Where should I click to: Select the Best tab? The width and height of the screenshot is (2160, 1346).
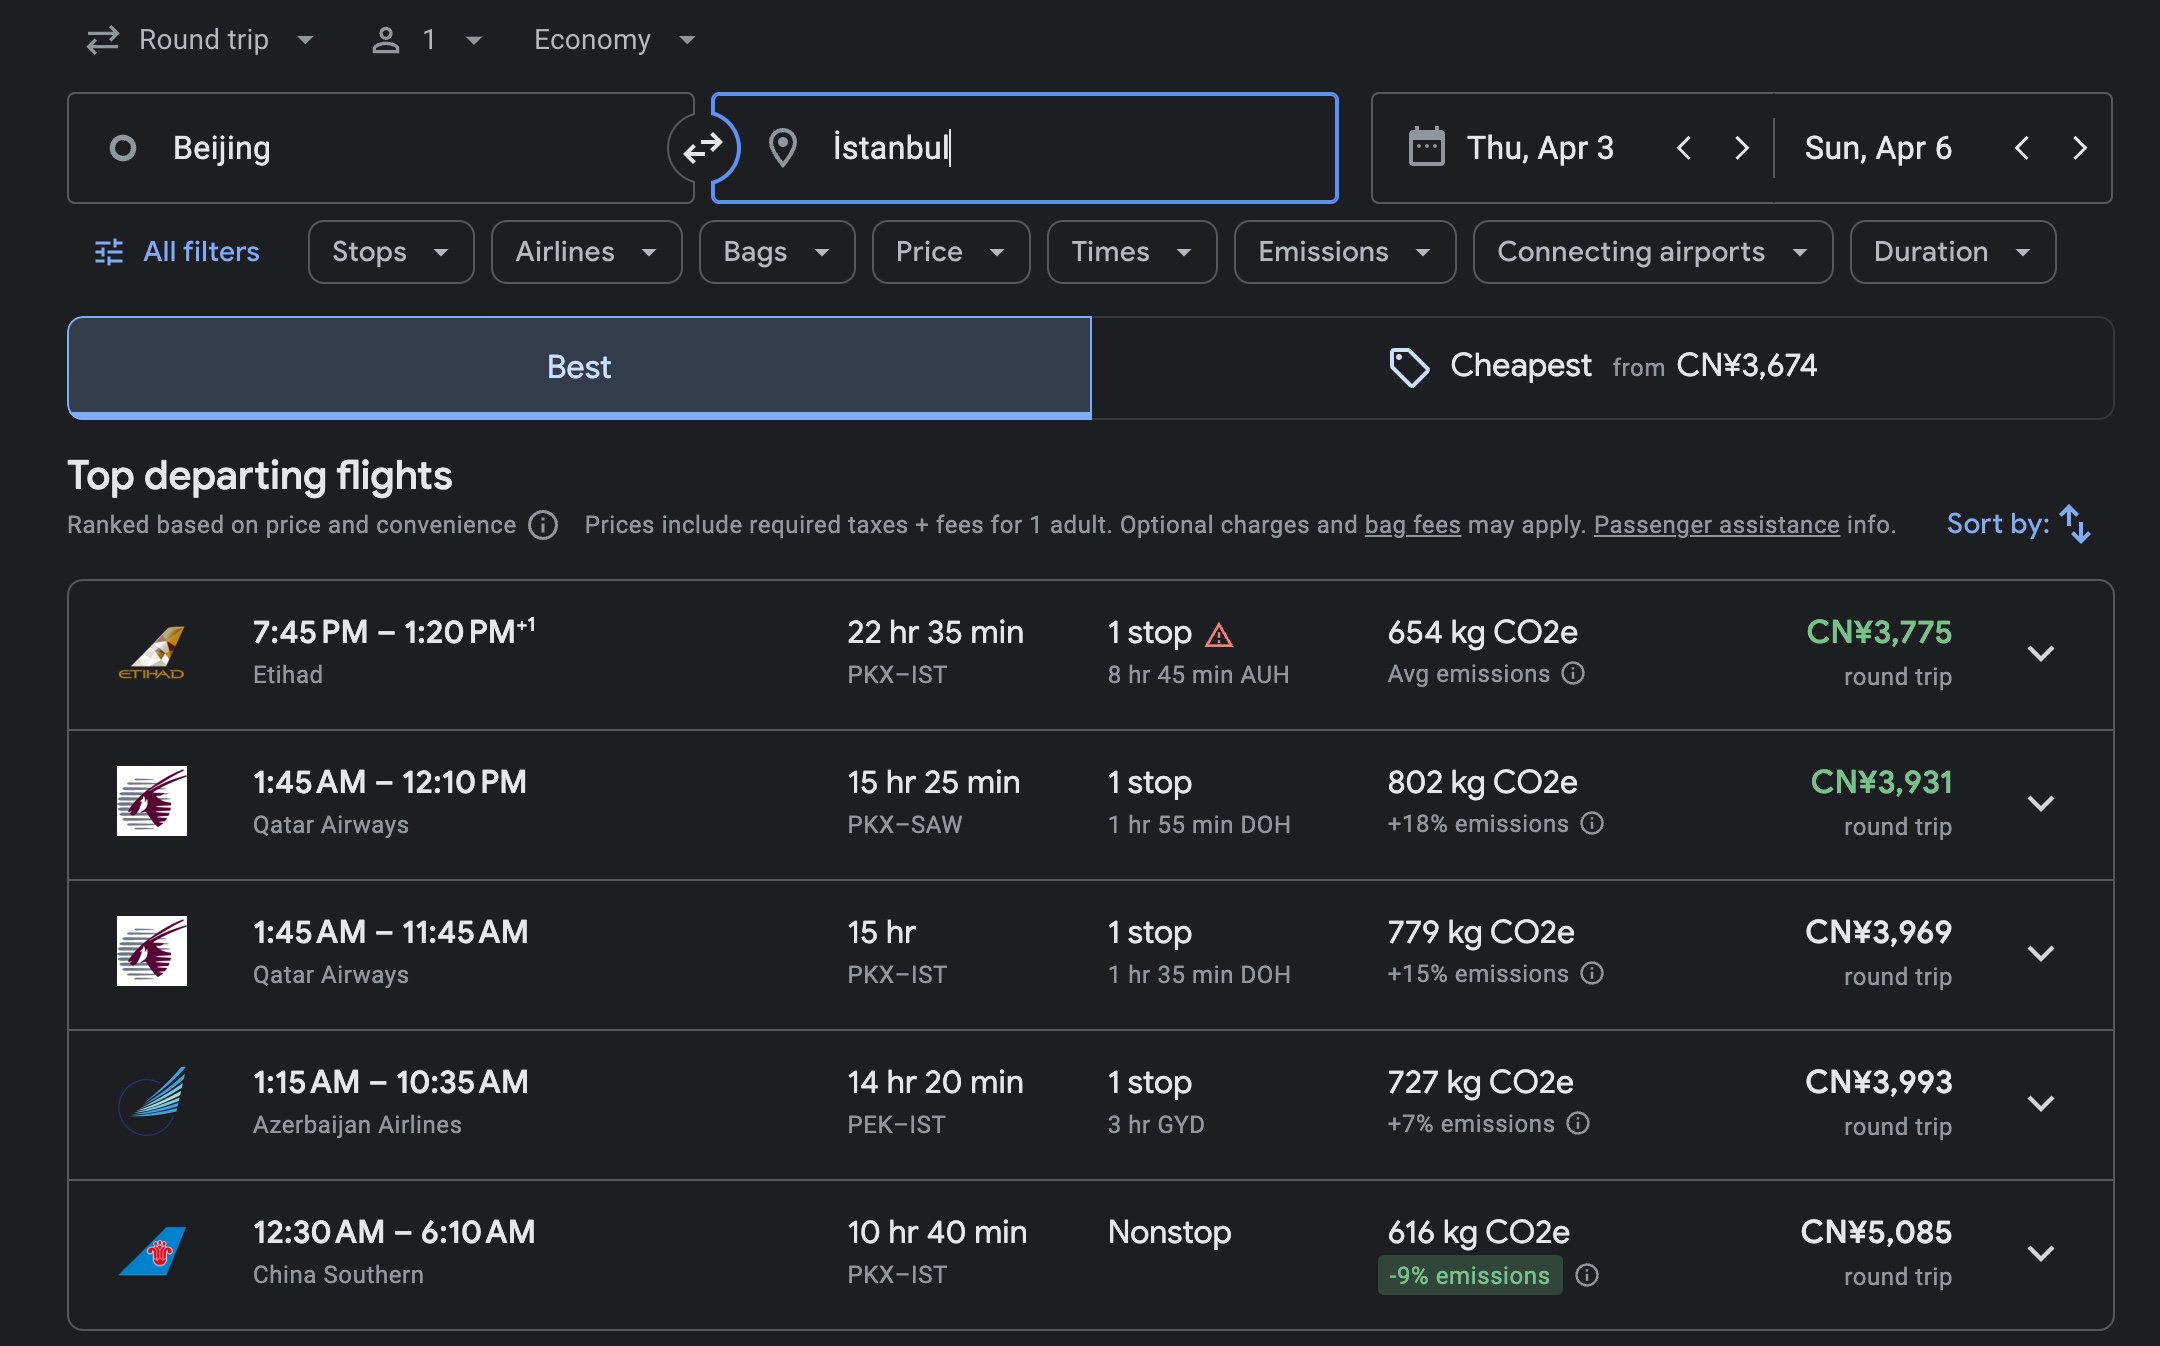[x=579, y=368]
